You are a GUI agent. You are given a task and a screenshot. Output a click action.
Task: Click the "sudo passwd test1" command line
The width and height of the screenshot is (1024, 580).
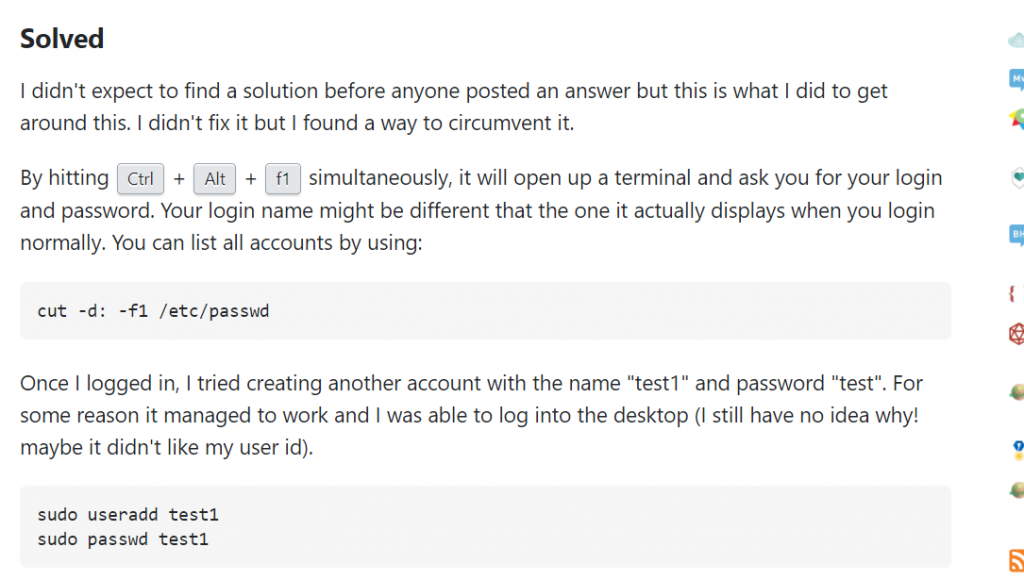[123, 540]
